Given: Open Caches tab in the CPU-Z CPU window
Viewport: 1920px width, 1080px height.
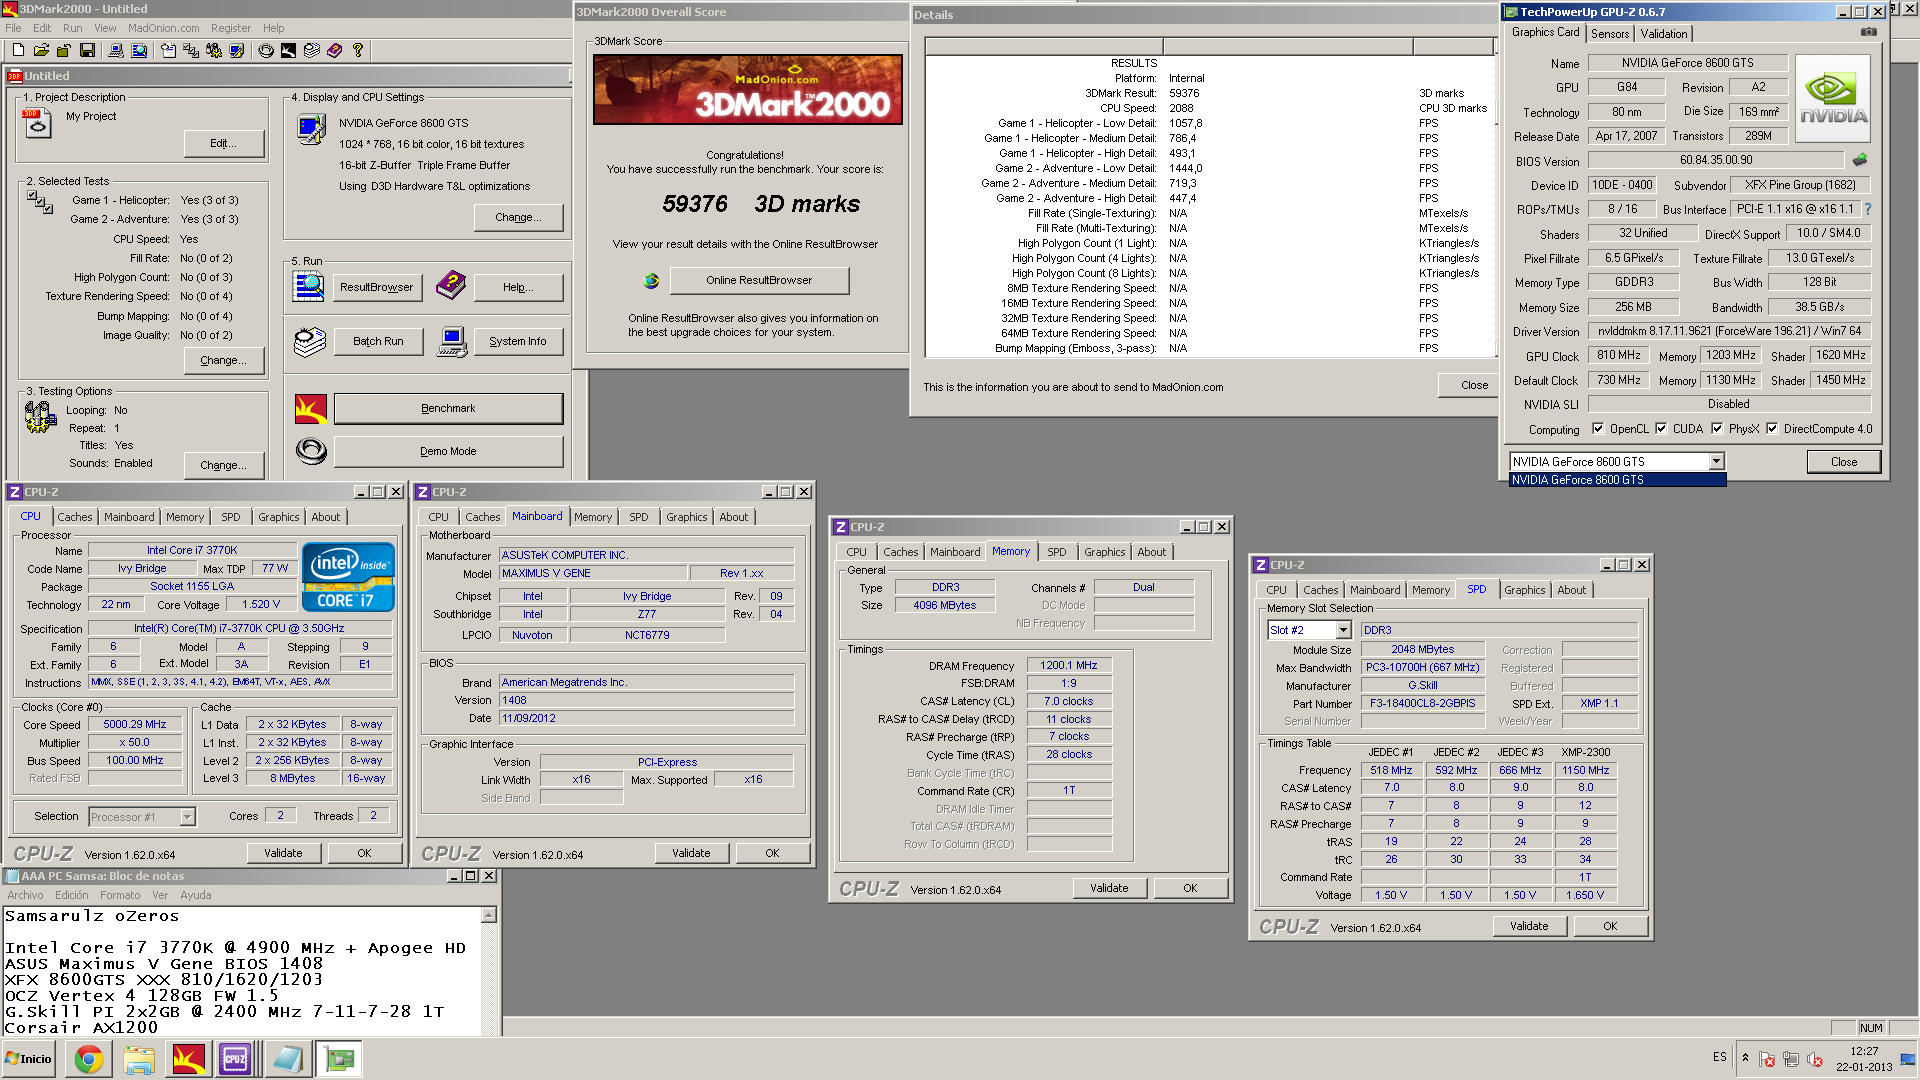Looking at the screenshot, I should point(74,517).
